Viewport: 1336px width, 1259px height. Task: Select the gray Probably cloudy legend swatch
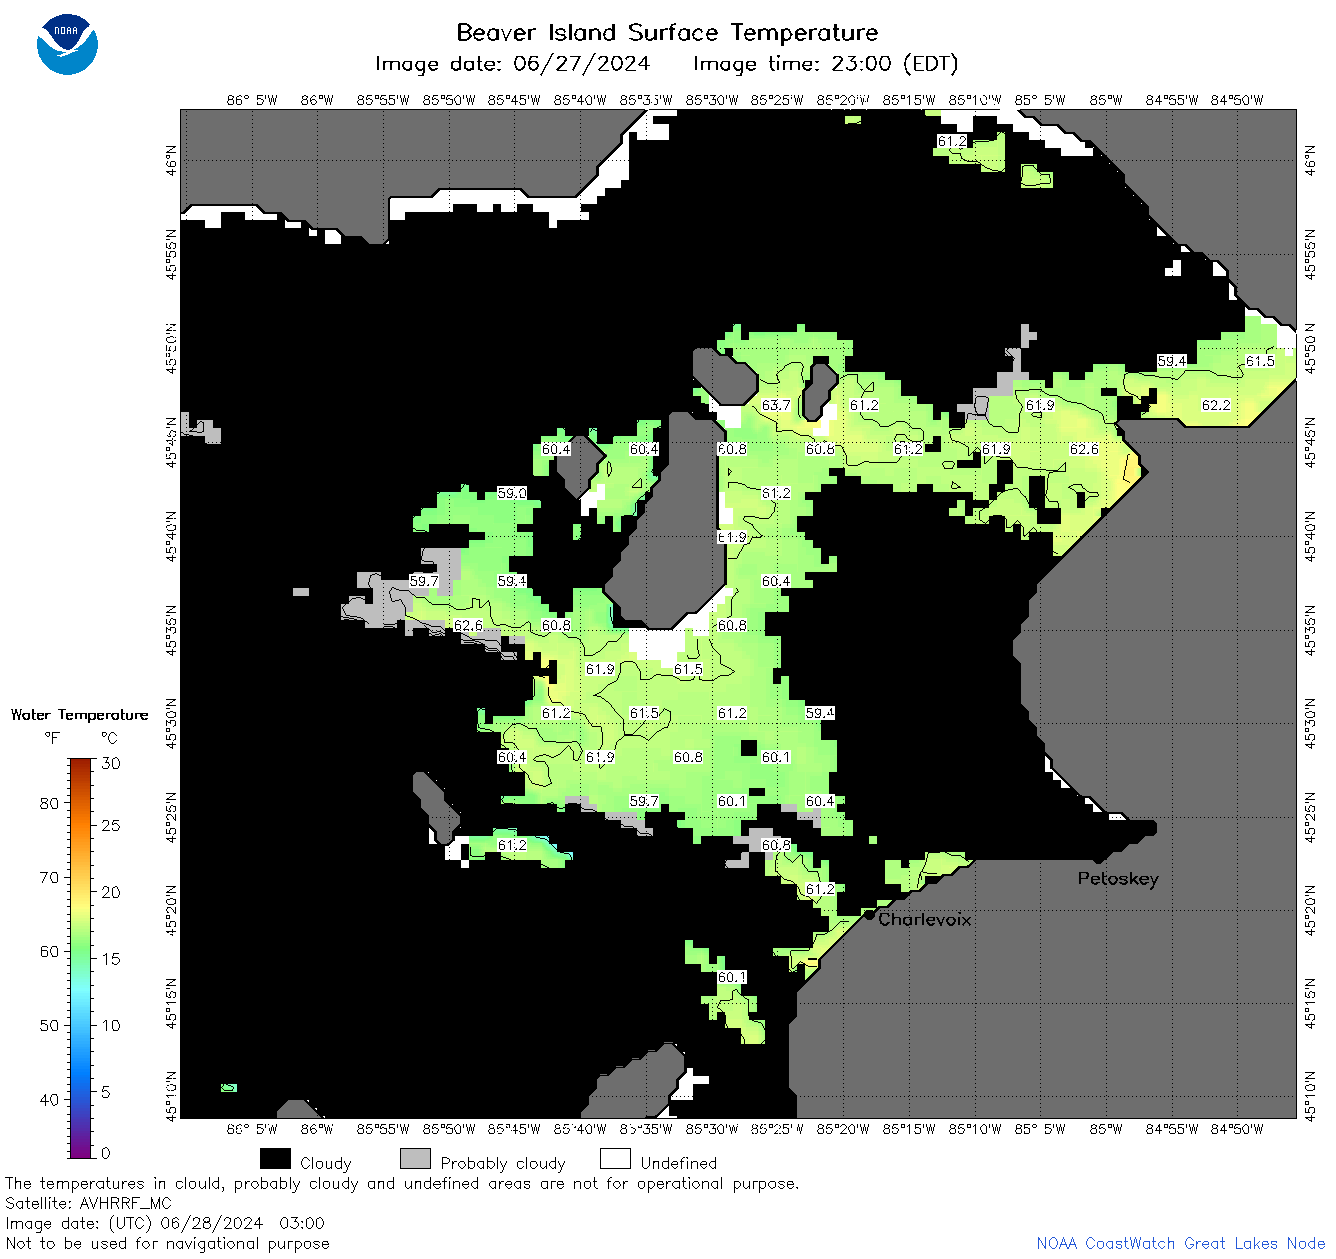[x=415, y=1158]
